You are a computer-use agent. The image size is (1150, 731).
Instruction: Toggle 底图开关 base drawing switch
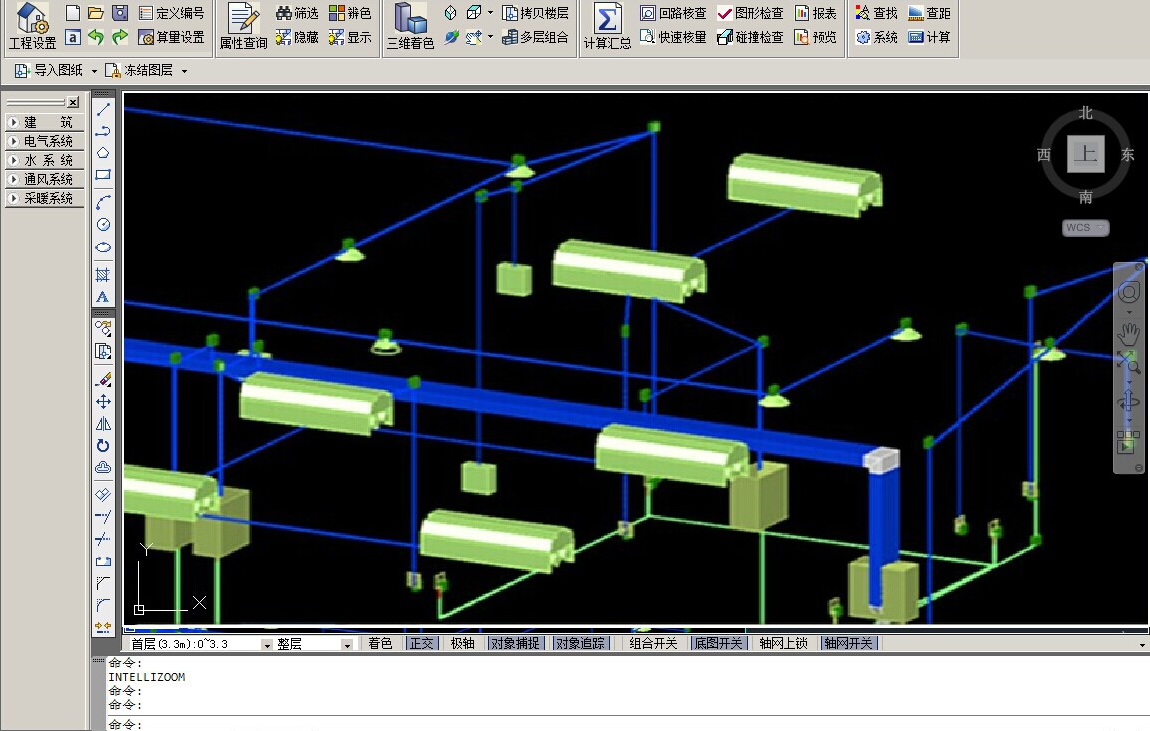(x=719, y=643)
